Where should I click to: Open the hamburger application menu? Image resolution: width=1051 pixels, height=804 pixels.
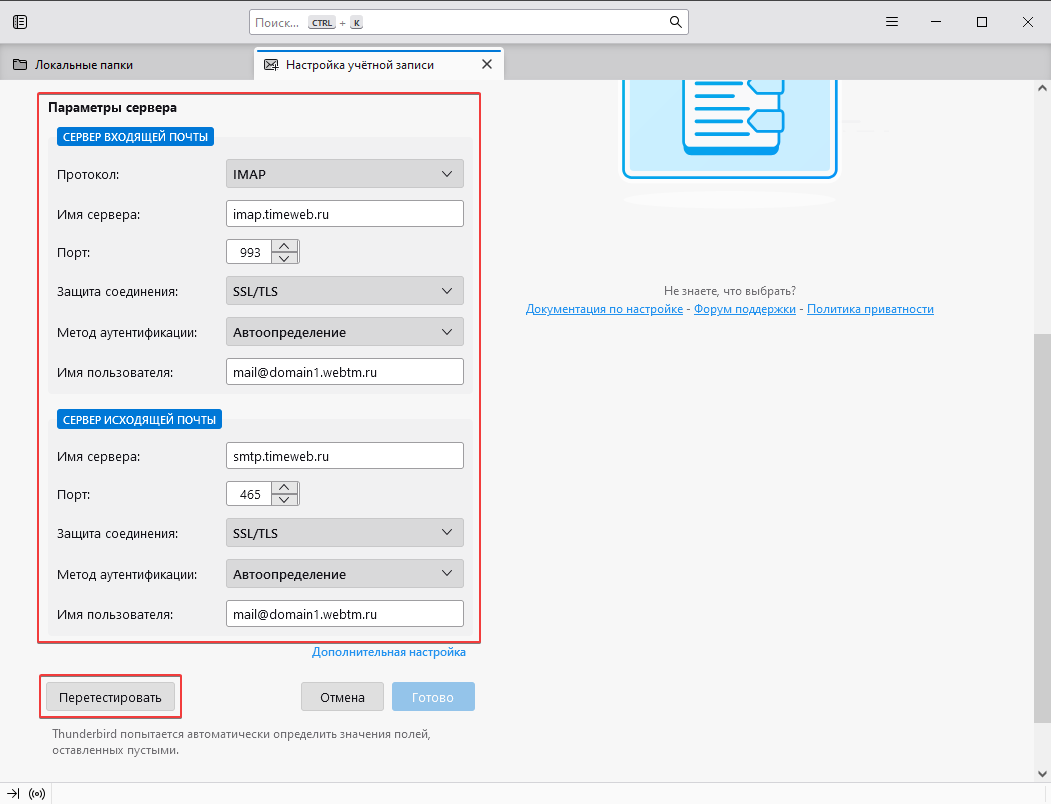click(891, 22)
